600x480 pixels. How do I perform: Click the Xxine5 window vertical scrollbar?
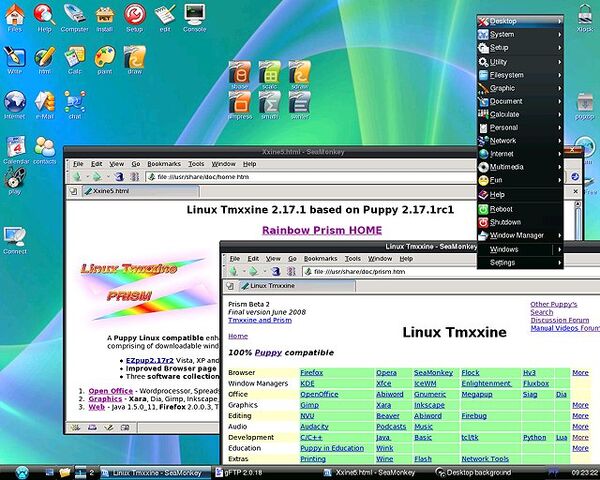[x=577, y=220]
